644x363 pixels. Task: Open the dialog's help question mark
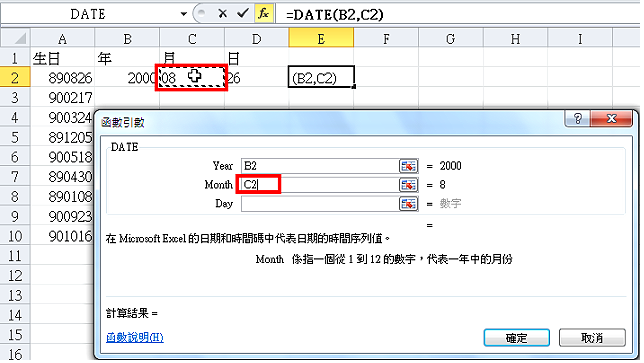point(577,119)
